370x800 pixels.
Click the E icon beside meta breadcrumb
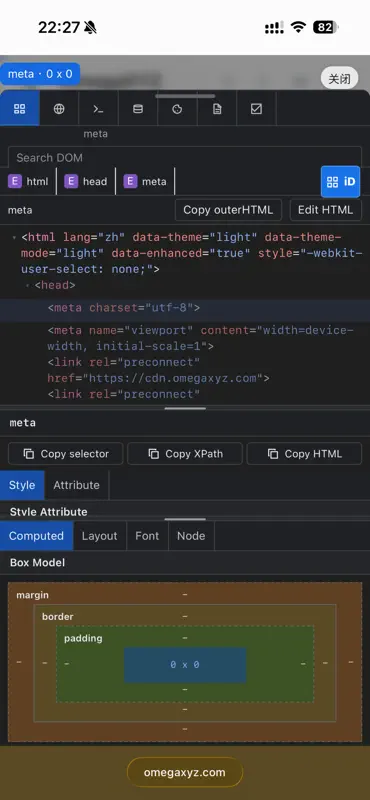point(131,181)
